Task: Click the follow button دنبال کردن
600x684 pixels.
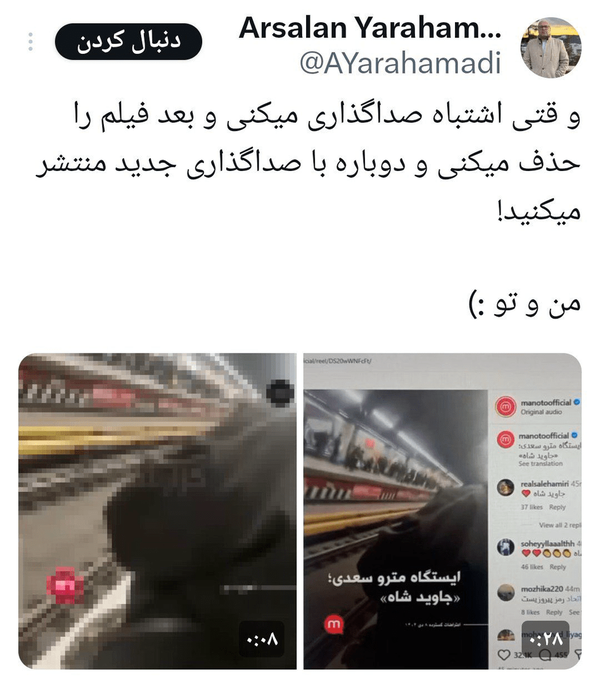Action: (128, 42)
